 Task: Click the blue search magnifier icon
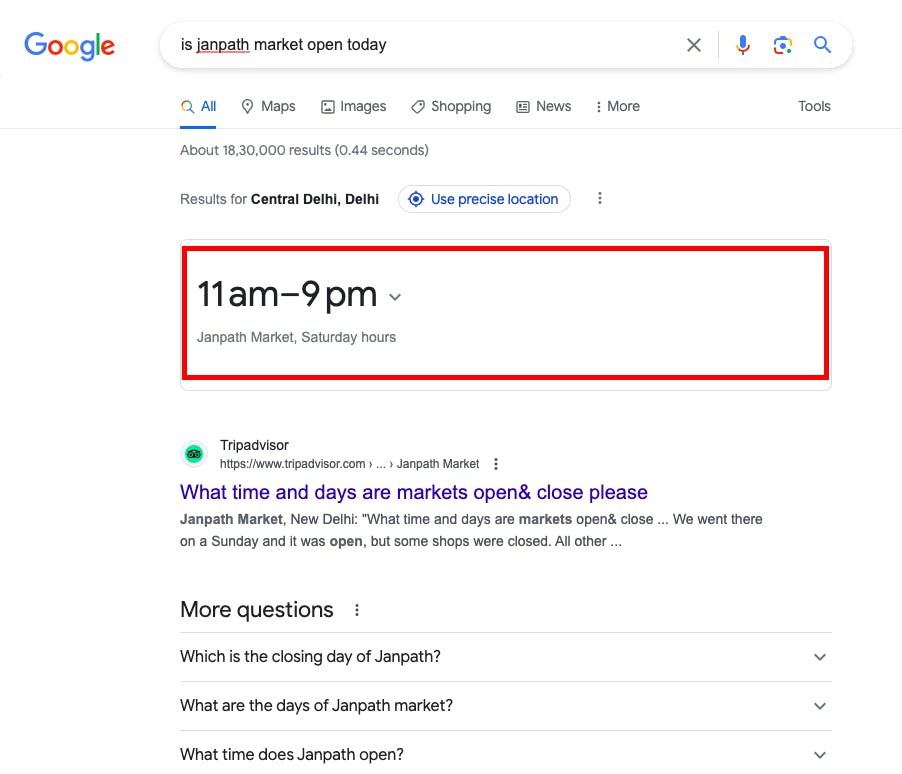pos(822,45)
